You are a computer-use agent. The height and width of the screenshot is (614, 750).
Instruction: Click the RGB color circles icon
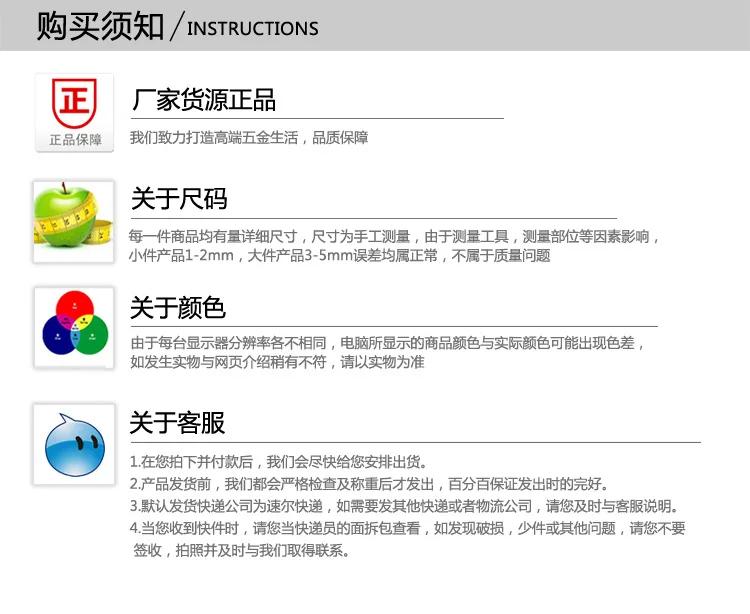(74, 328)
